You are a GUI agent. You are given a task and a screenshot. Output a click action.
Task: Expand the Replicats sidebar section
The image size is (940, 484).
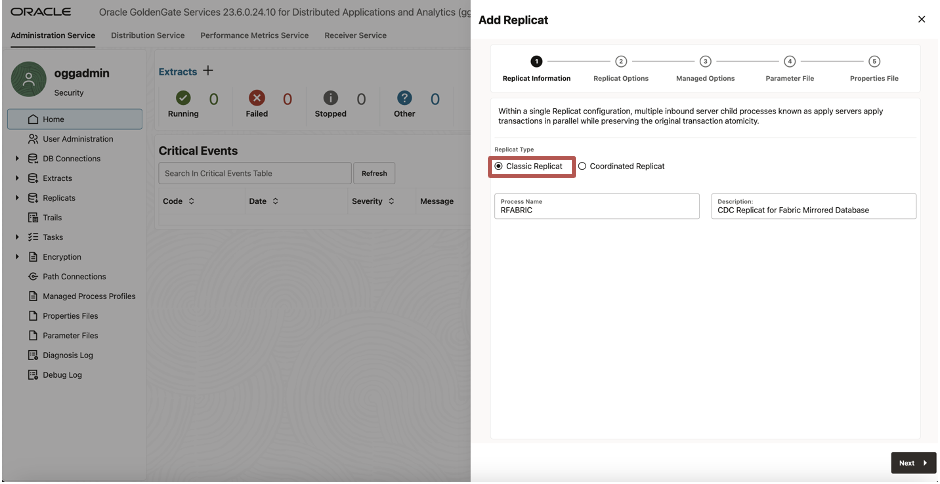19,198
